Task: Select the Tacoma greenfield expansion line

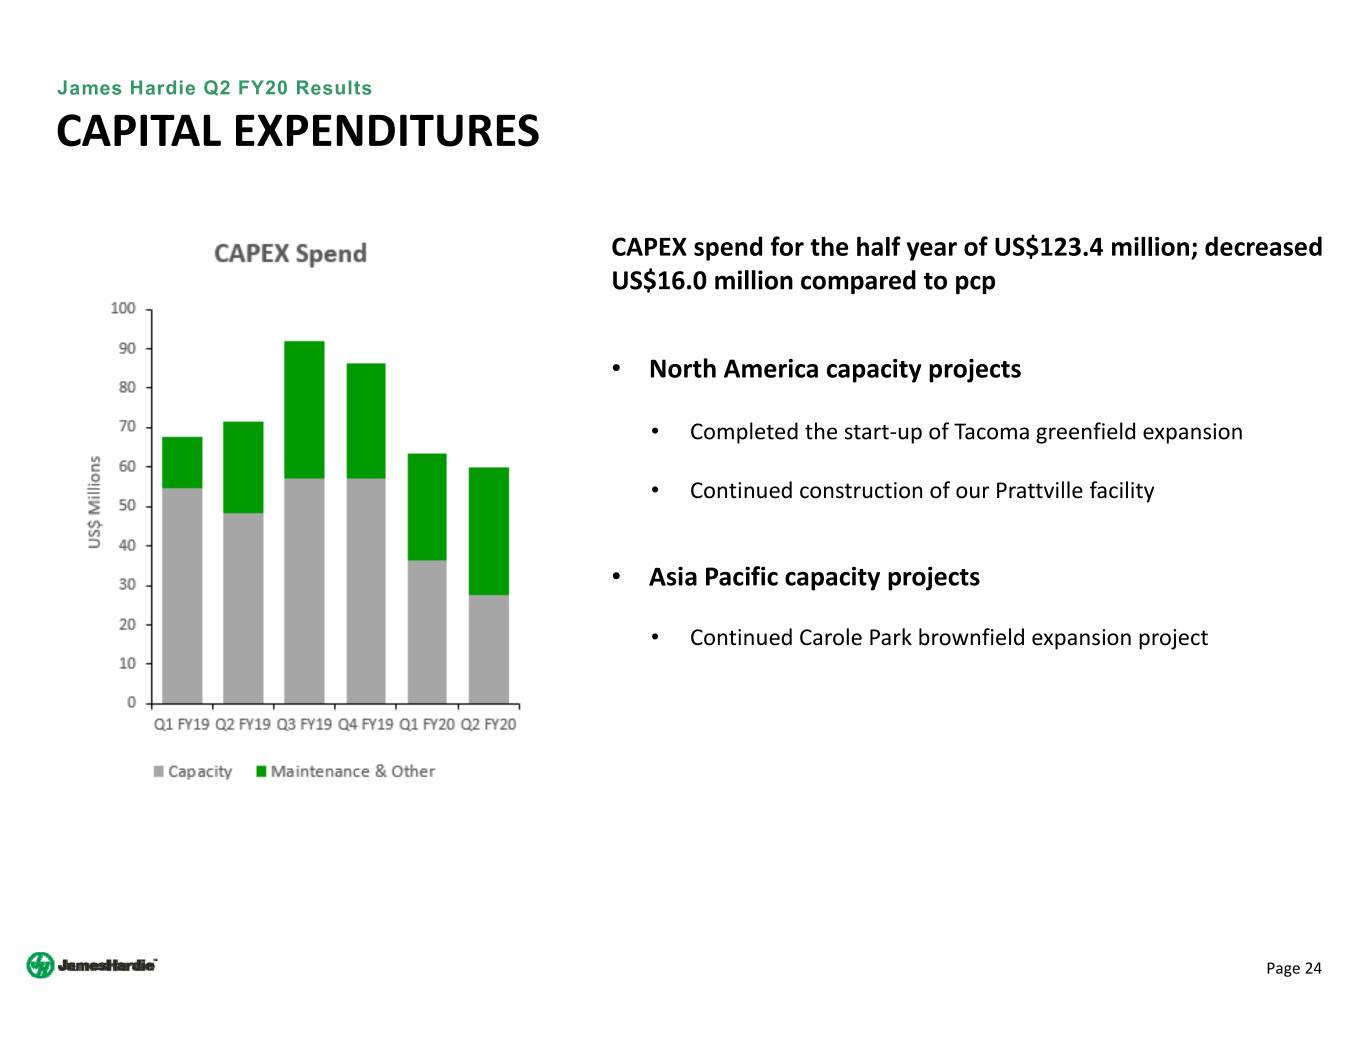Action: pos(965,432)
